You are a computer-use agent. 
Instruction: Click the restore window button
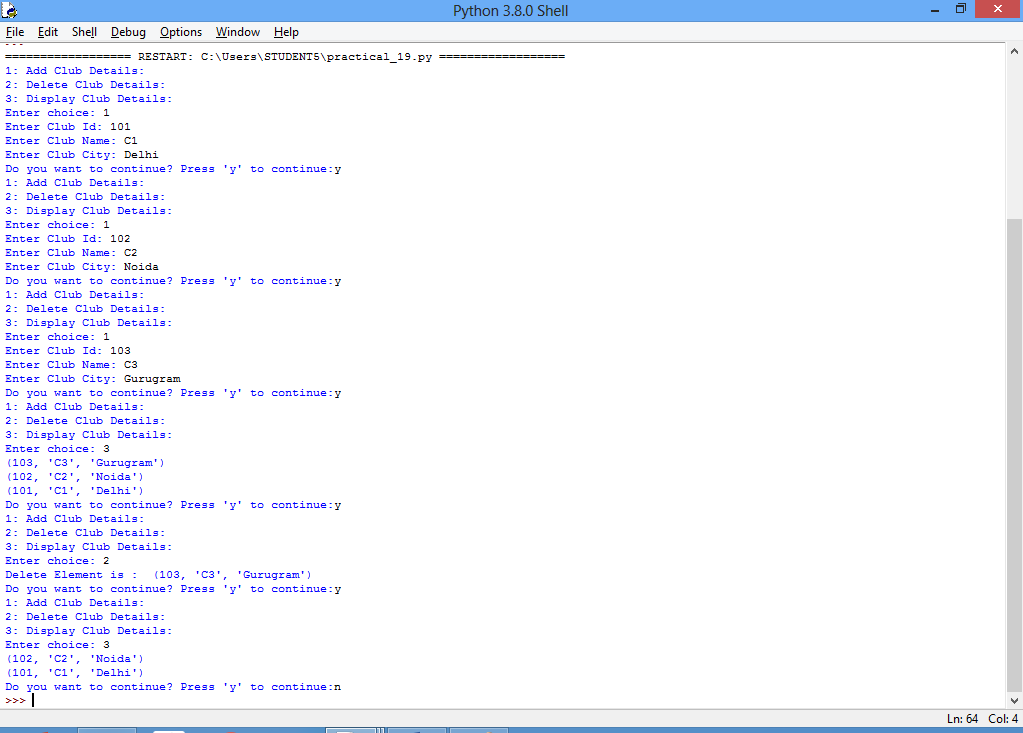(x=961, y=9)
